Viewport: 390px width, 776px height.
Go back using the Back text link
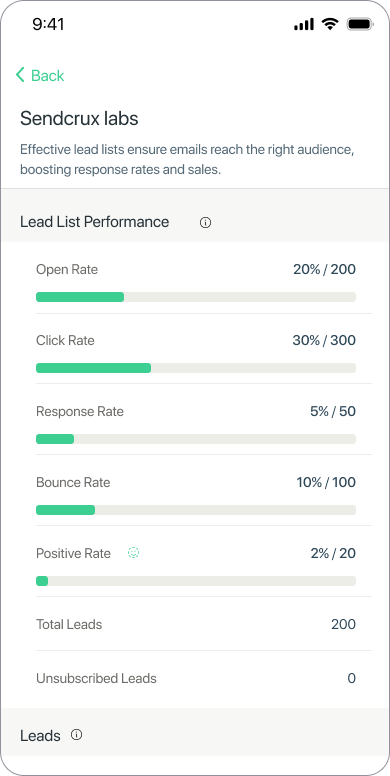tap(48, 75)
